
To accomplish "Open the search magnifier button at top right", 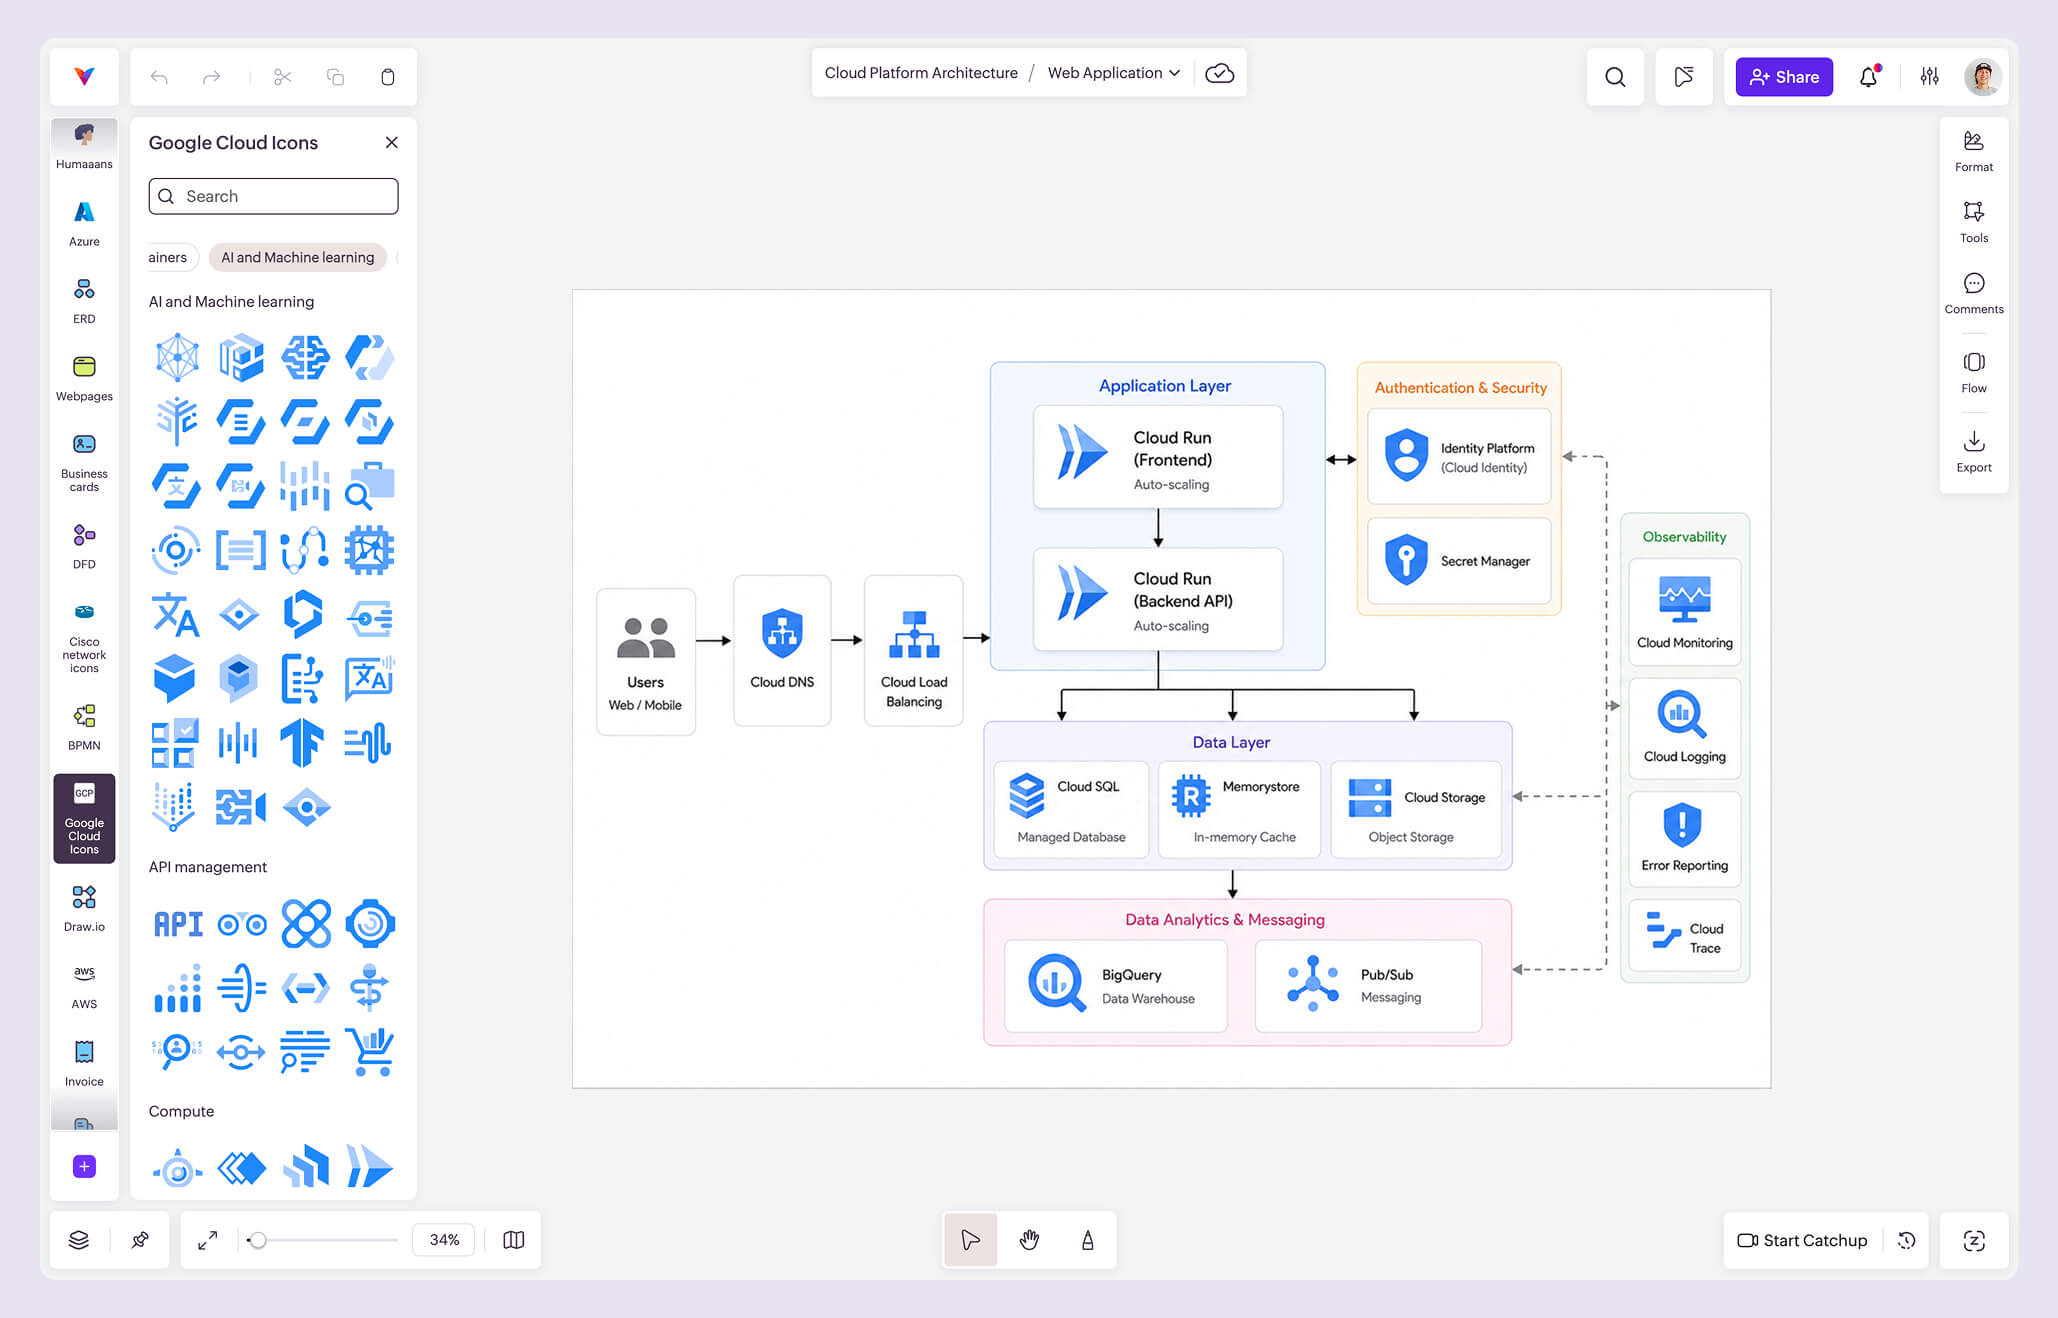I will [x=1615, y=77].
